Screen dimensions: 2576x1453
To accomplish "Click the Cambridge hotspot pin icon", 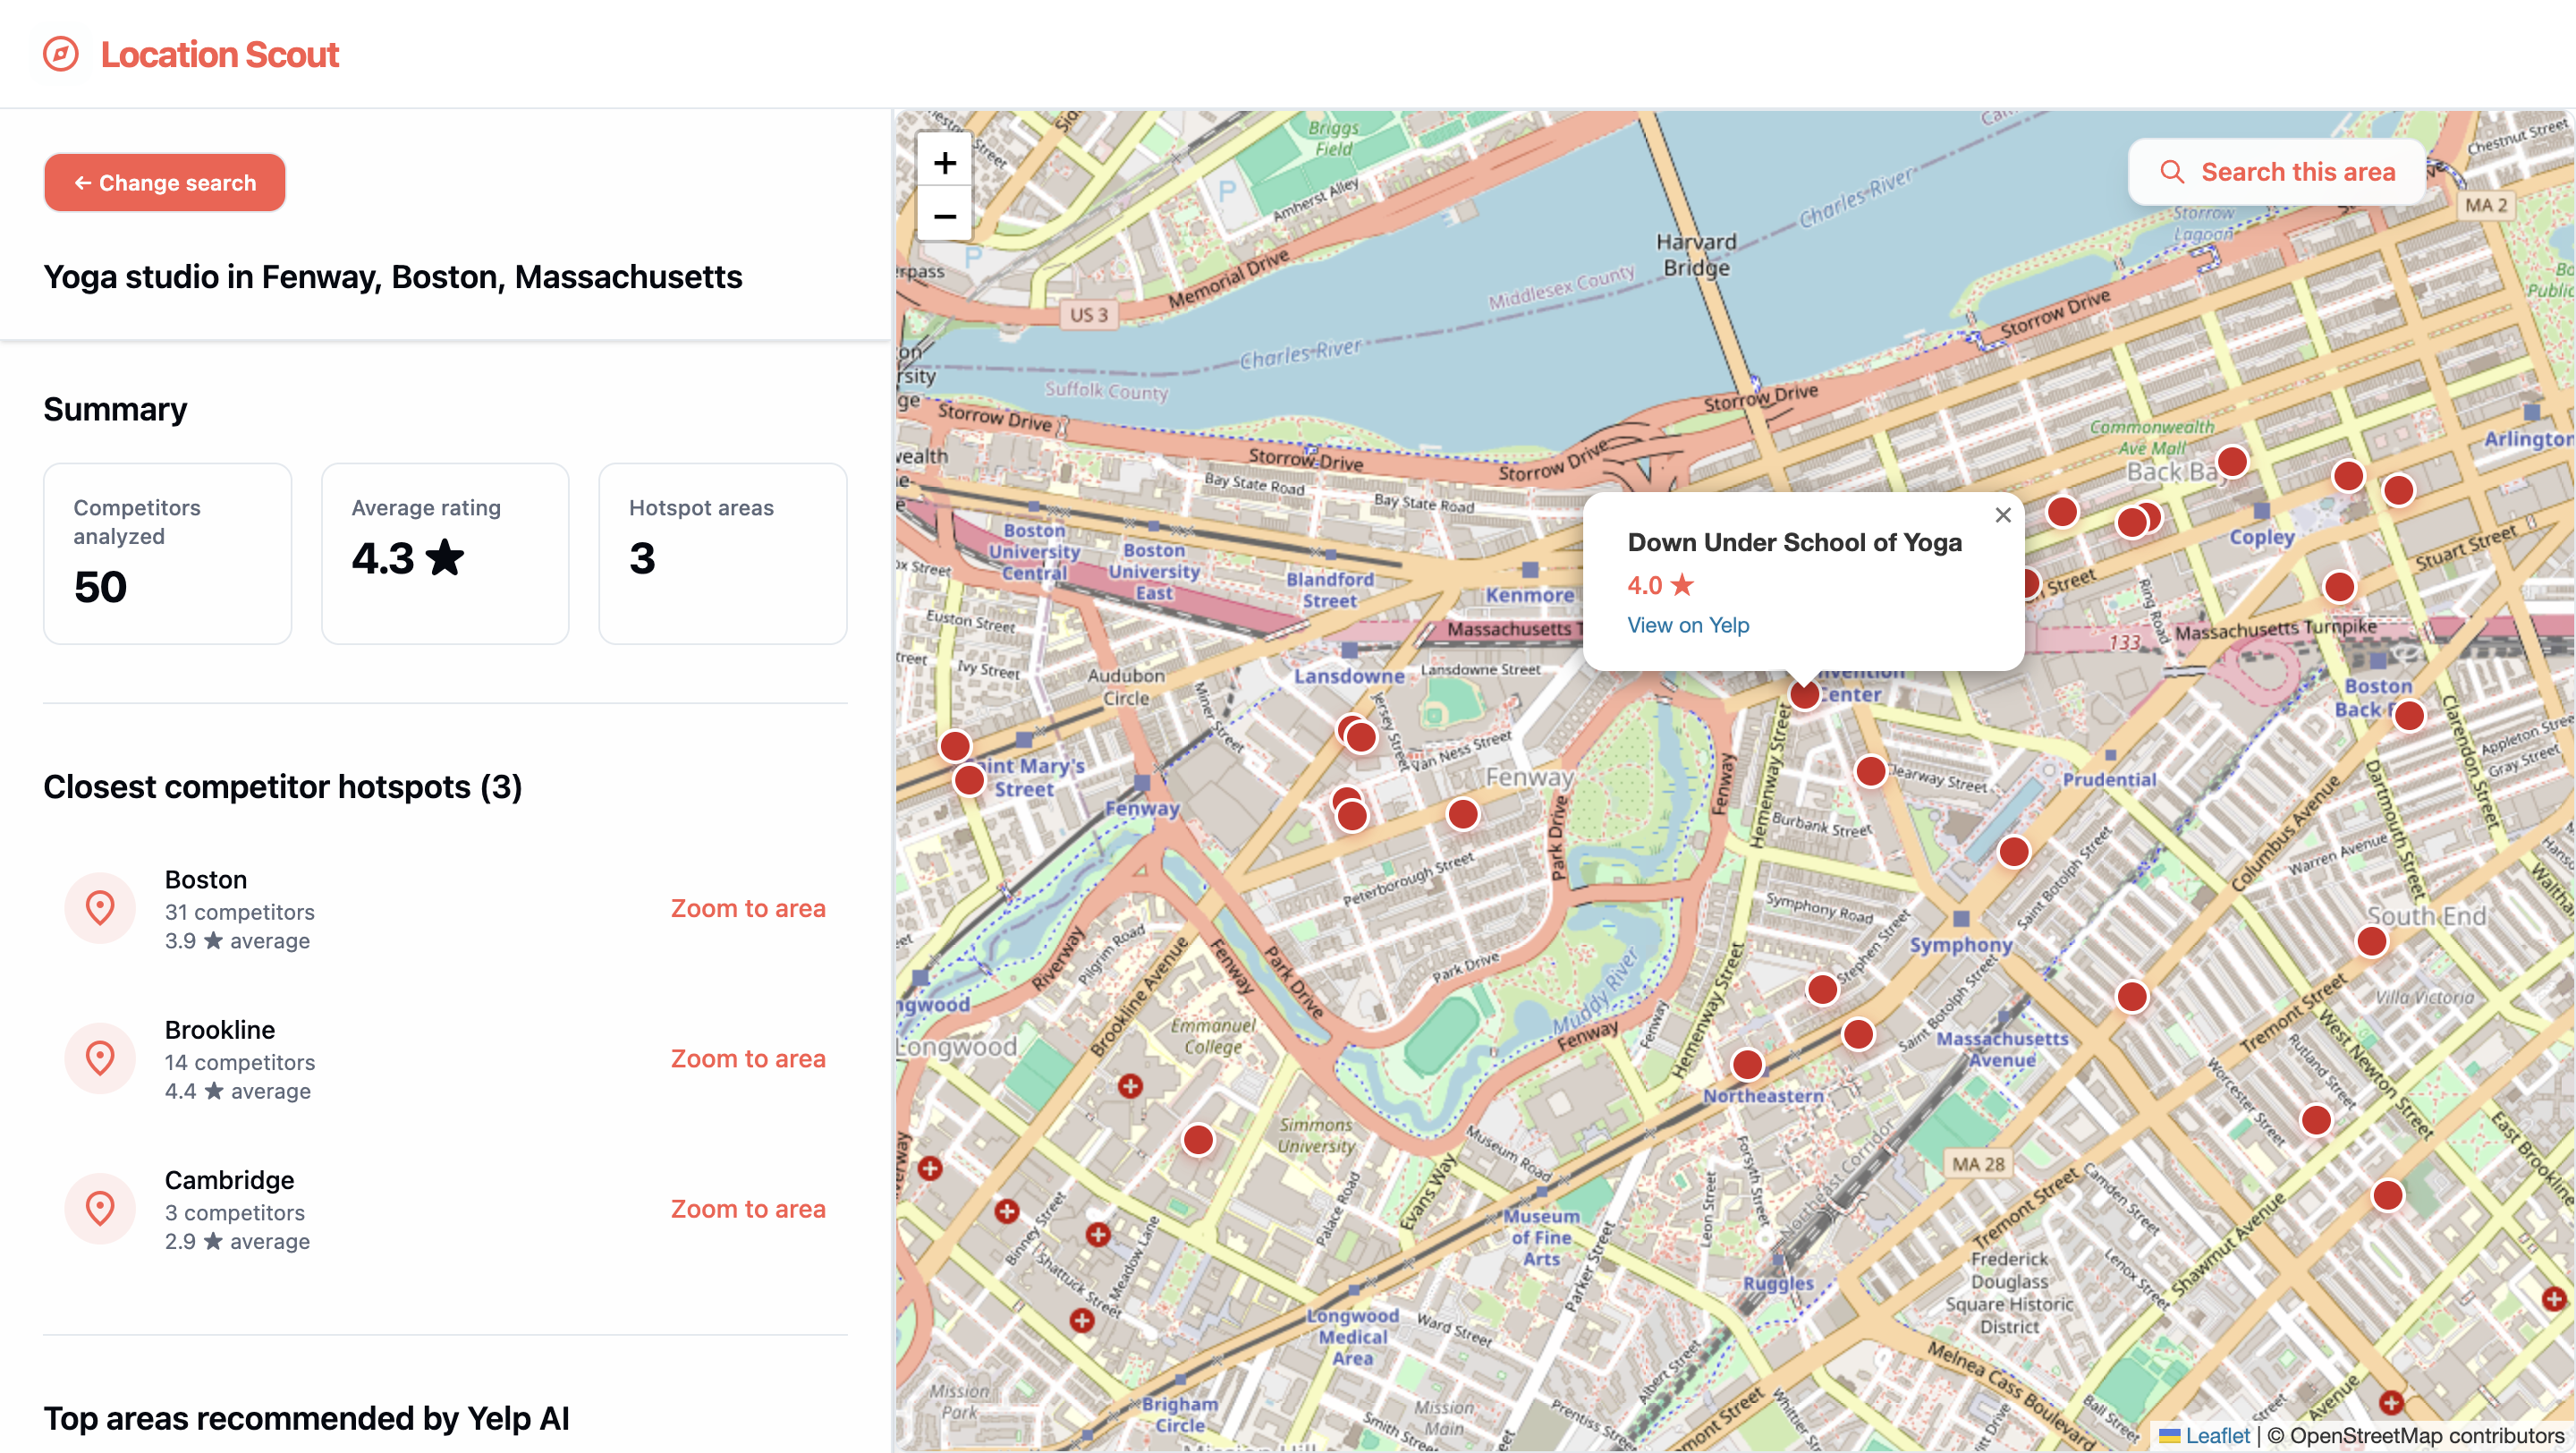I will (100, 1208).
